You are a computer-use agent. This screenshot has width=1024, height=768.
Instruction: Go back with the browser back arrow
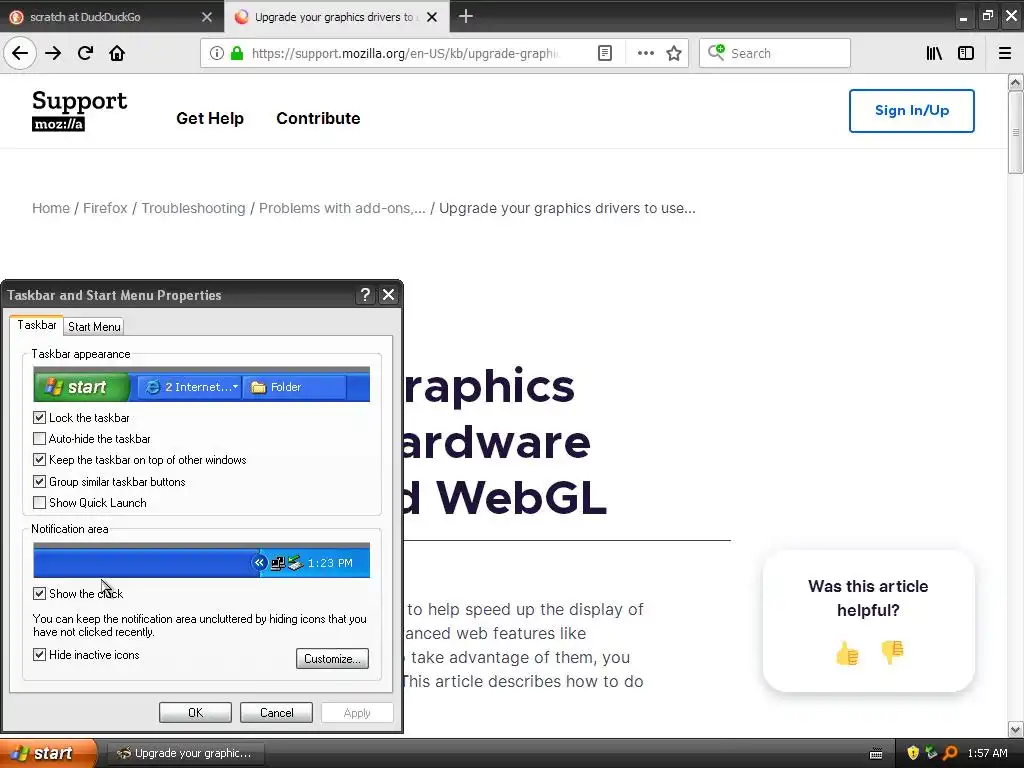tap(20, 53)
